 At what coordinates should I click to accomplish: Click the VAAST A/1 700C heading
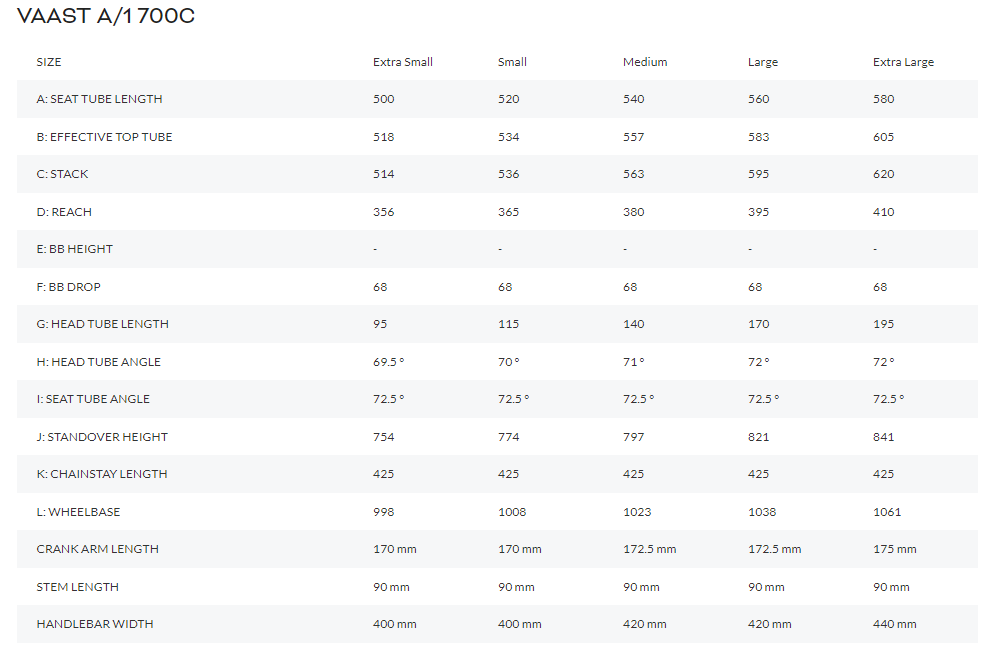click(x=106, y=17)
